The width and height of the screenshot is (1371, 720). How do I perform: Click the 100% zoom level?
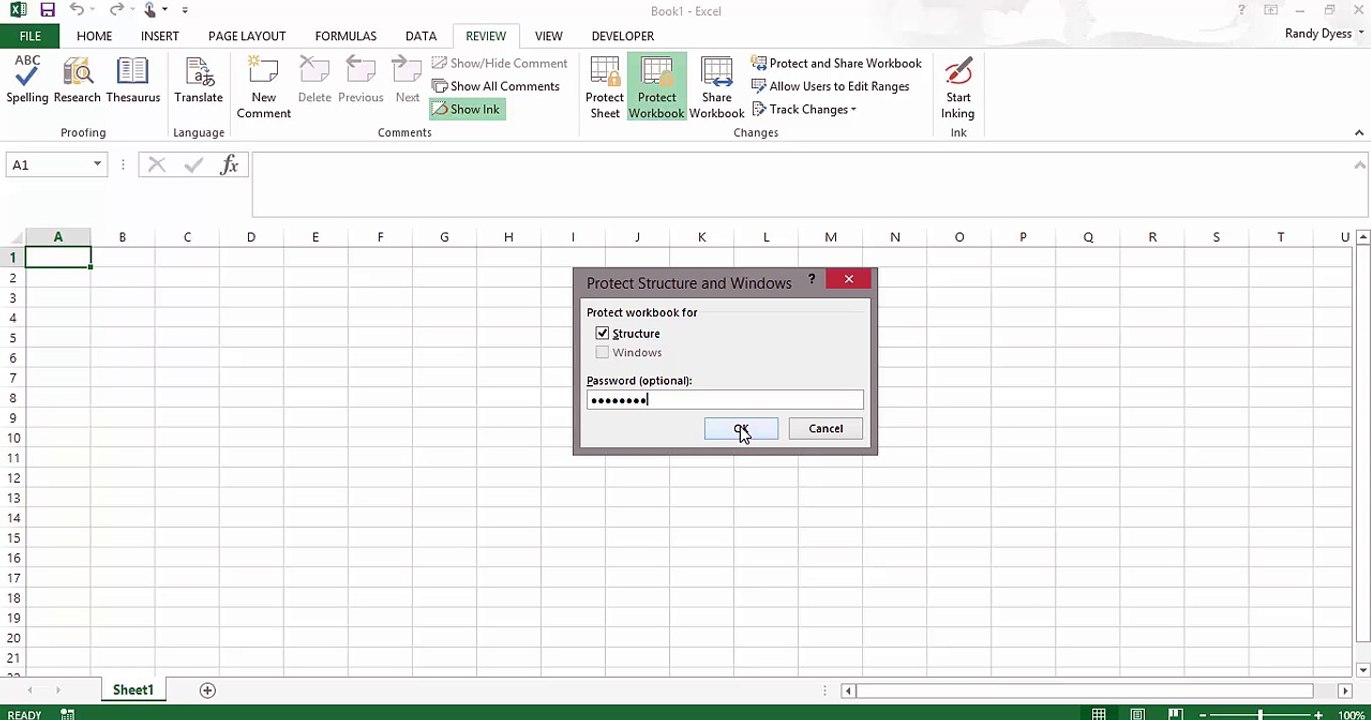click(1351, 714)
